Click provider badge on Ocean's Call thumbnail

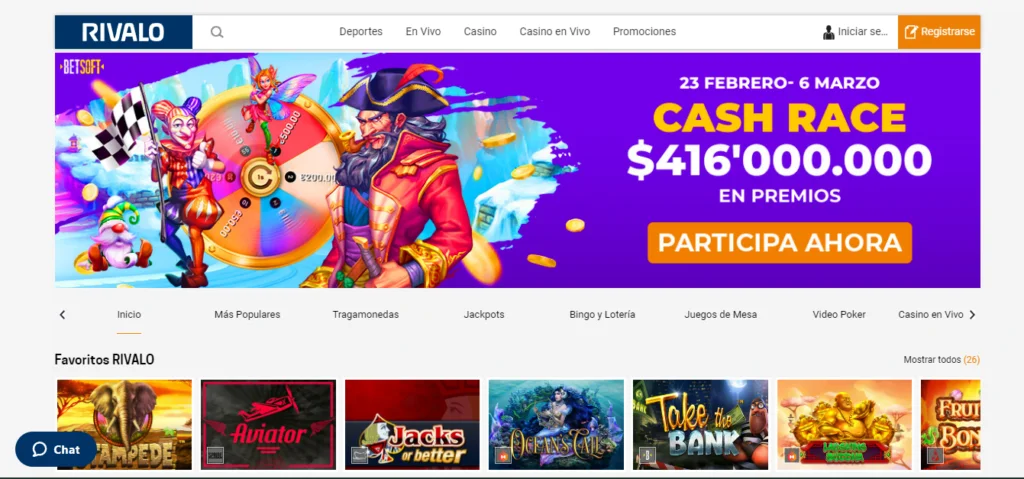coord(502,455)
